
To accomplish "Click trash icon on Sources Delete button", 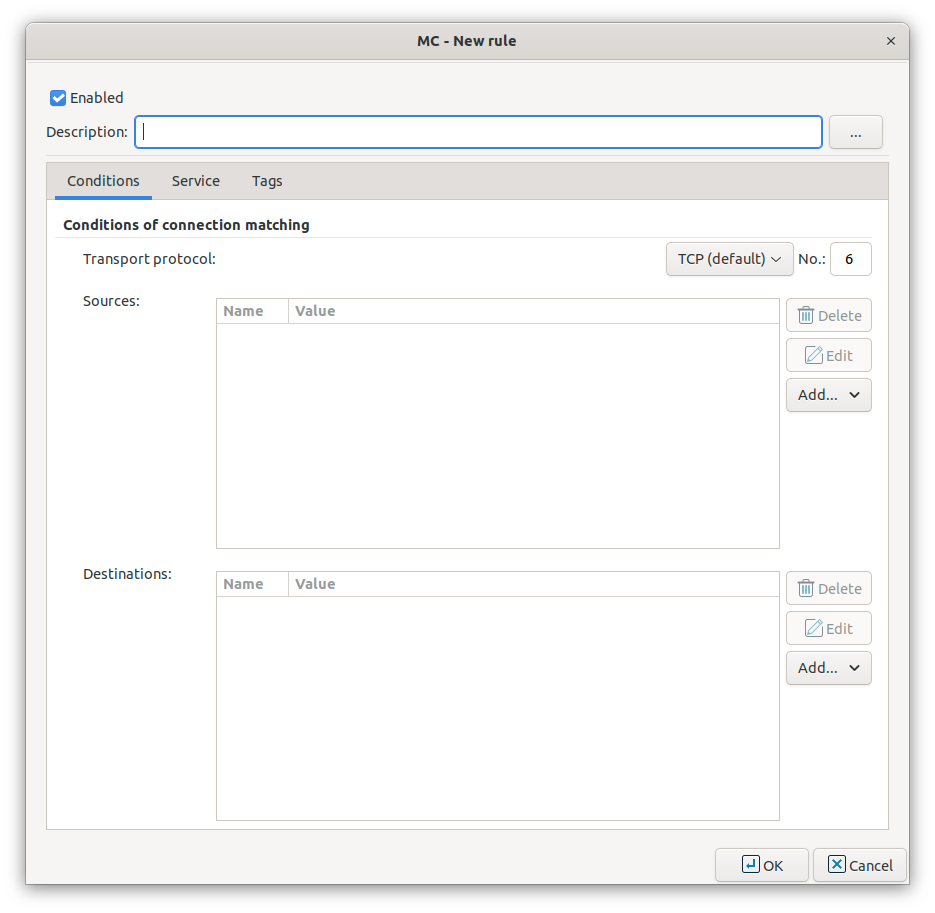I will [x=805, y=316].
